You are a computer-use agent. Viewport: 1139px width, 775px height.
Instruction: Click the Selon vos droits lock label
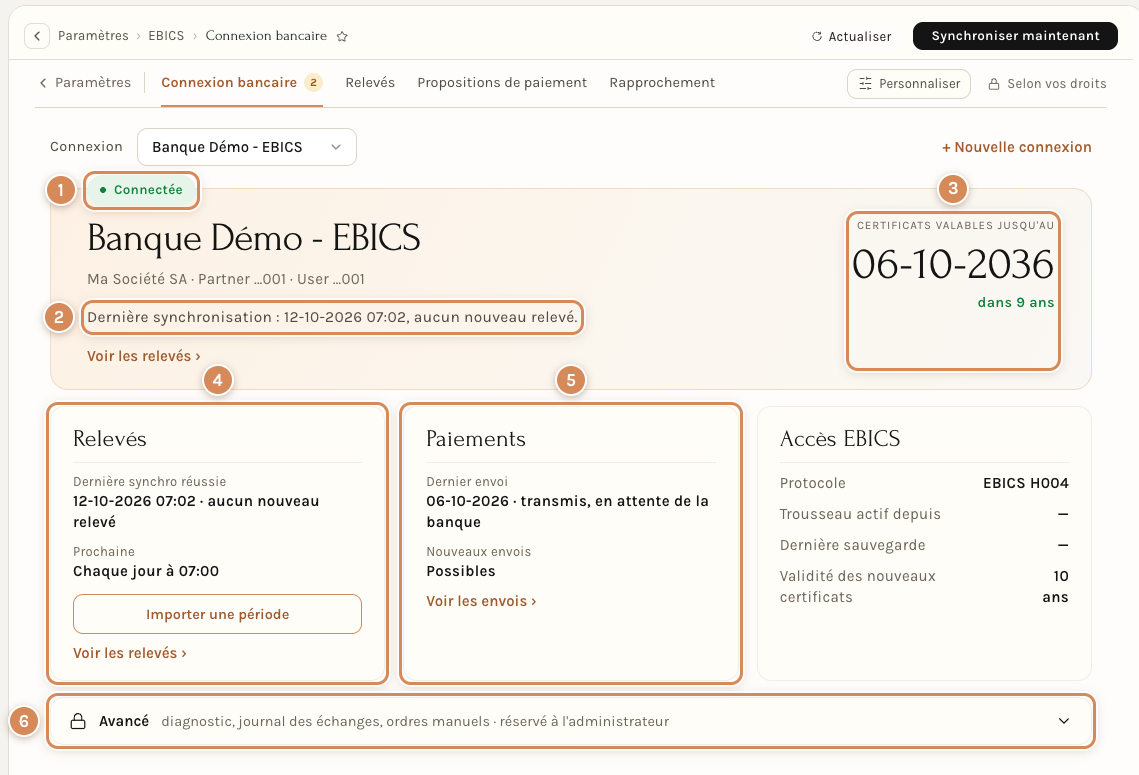click(1047, 84)
